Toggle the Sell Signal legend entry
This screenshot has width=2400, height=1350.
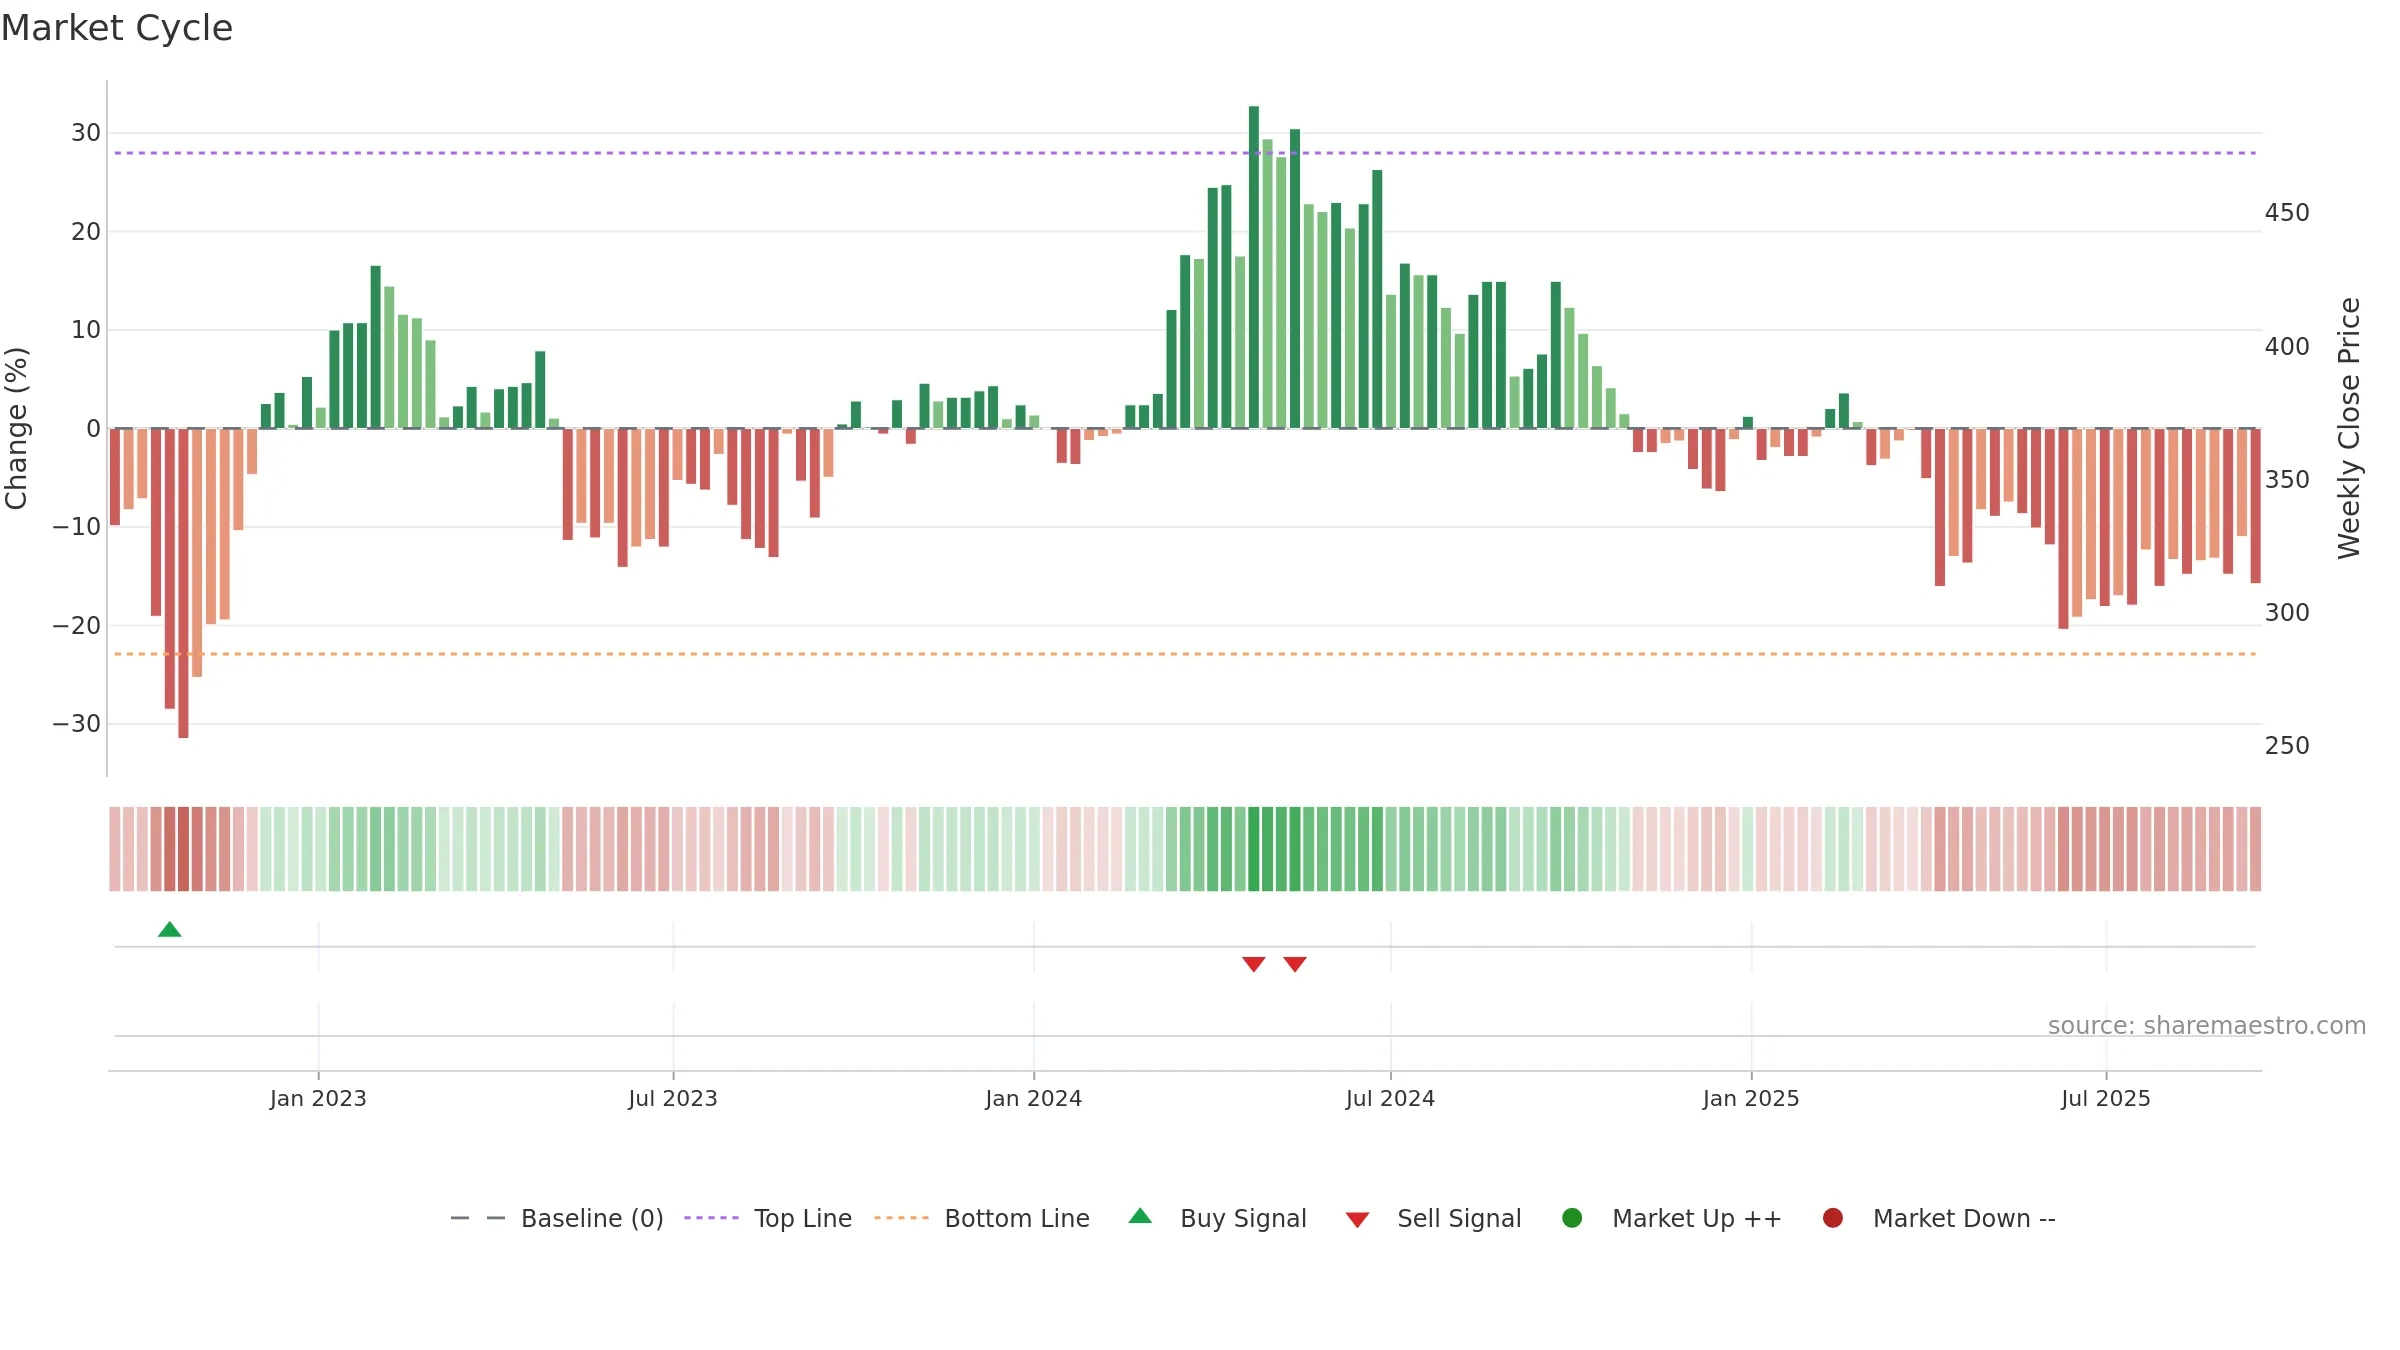point(1433,1218)
